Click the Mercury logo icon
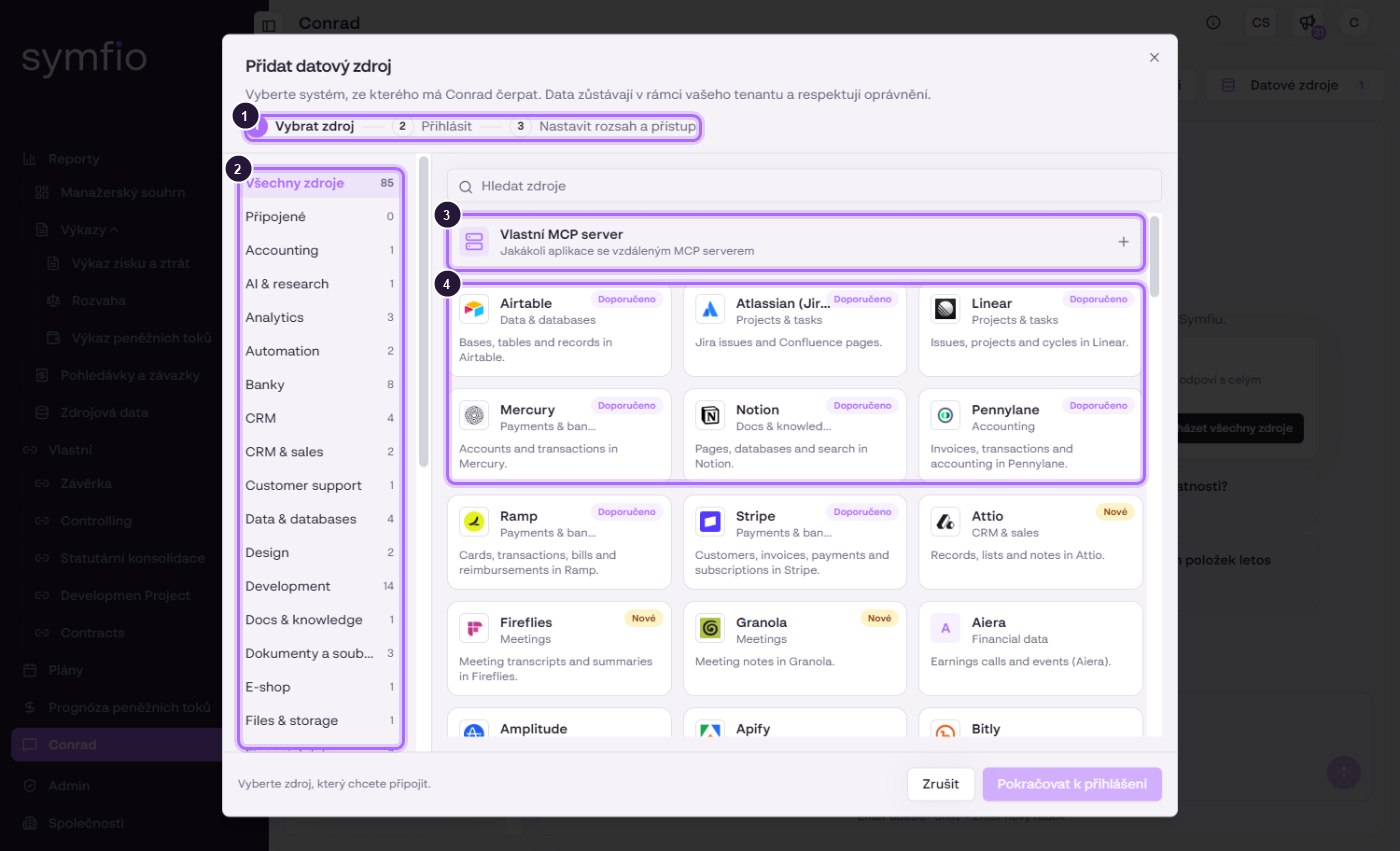This screenshot has width=1400, height=851. (x=474, y=416)
